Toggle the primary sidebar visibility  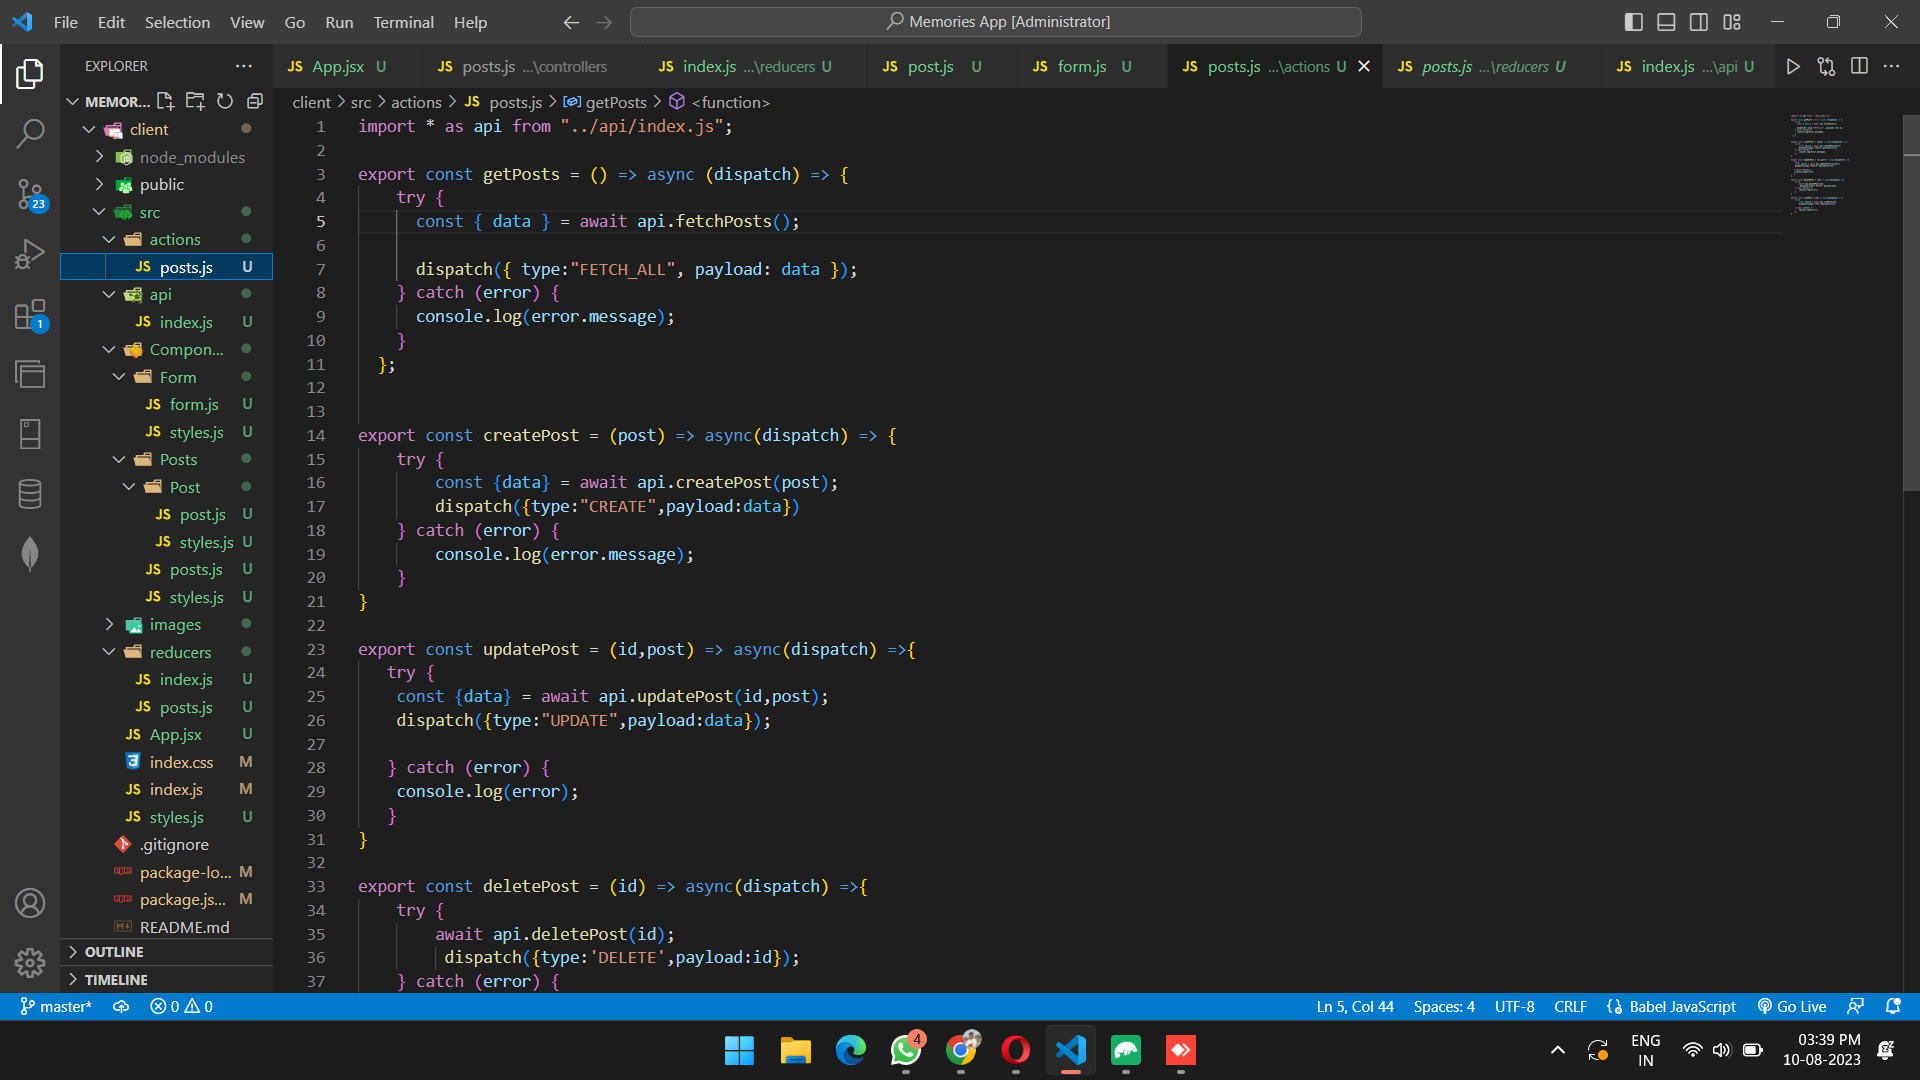(x=1633, y=21)
